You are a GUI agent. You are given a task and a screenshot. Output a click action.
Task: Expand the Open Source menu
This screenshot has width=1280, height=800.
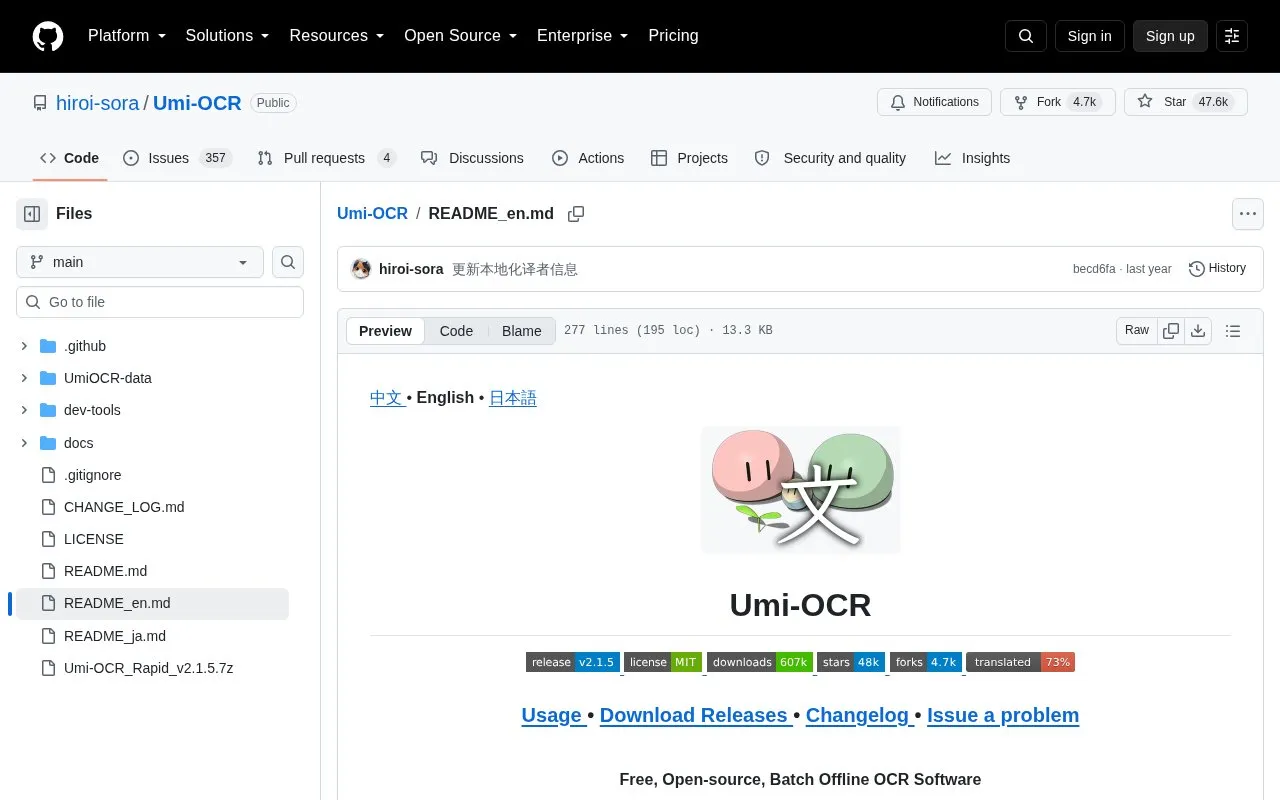(x=461, y=36)
